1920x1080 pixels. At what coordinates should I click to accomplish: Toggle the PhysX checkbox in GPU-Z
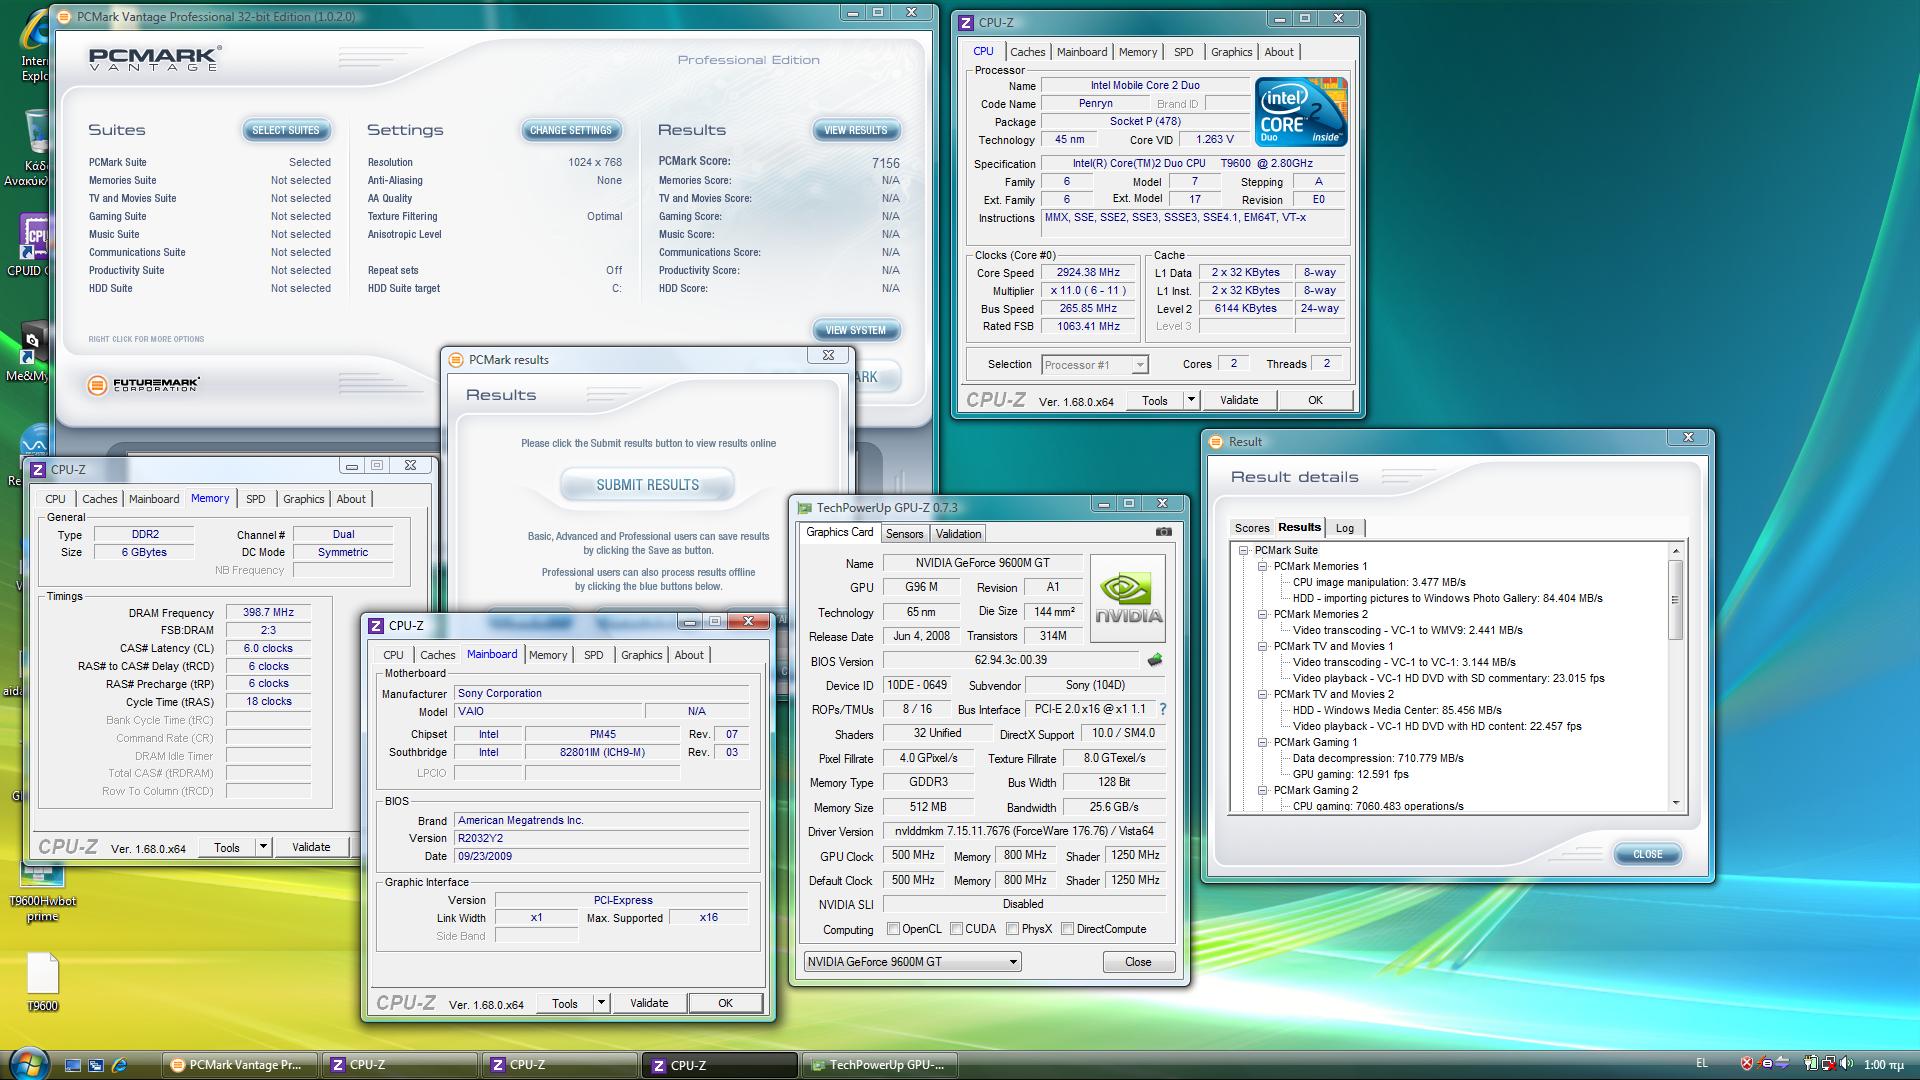tap(1012, 929)
